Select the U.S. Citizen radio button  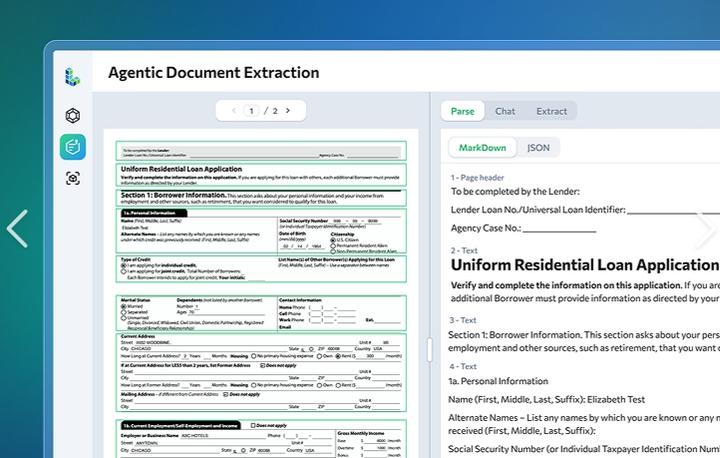click(x=333, y=240)
